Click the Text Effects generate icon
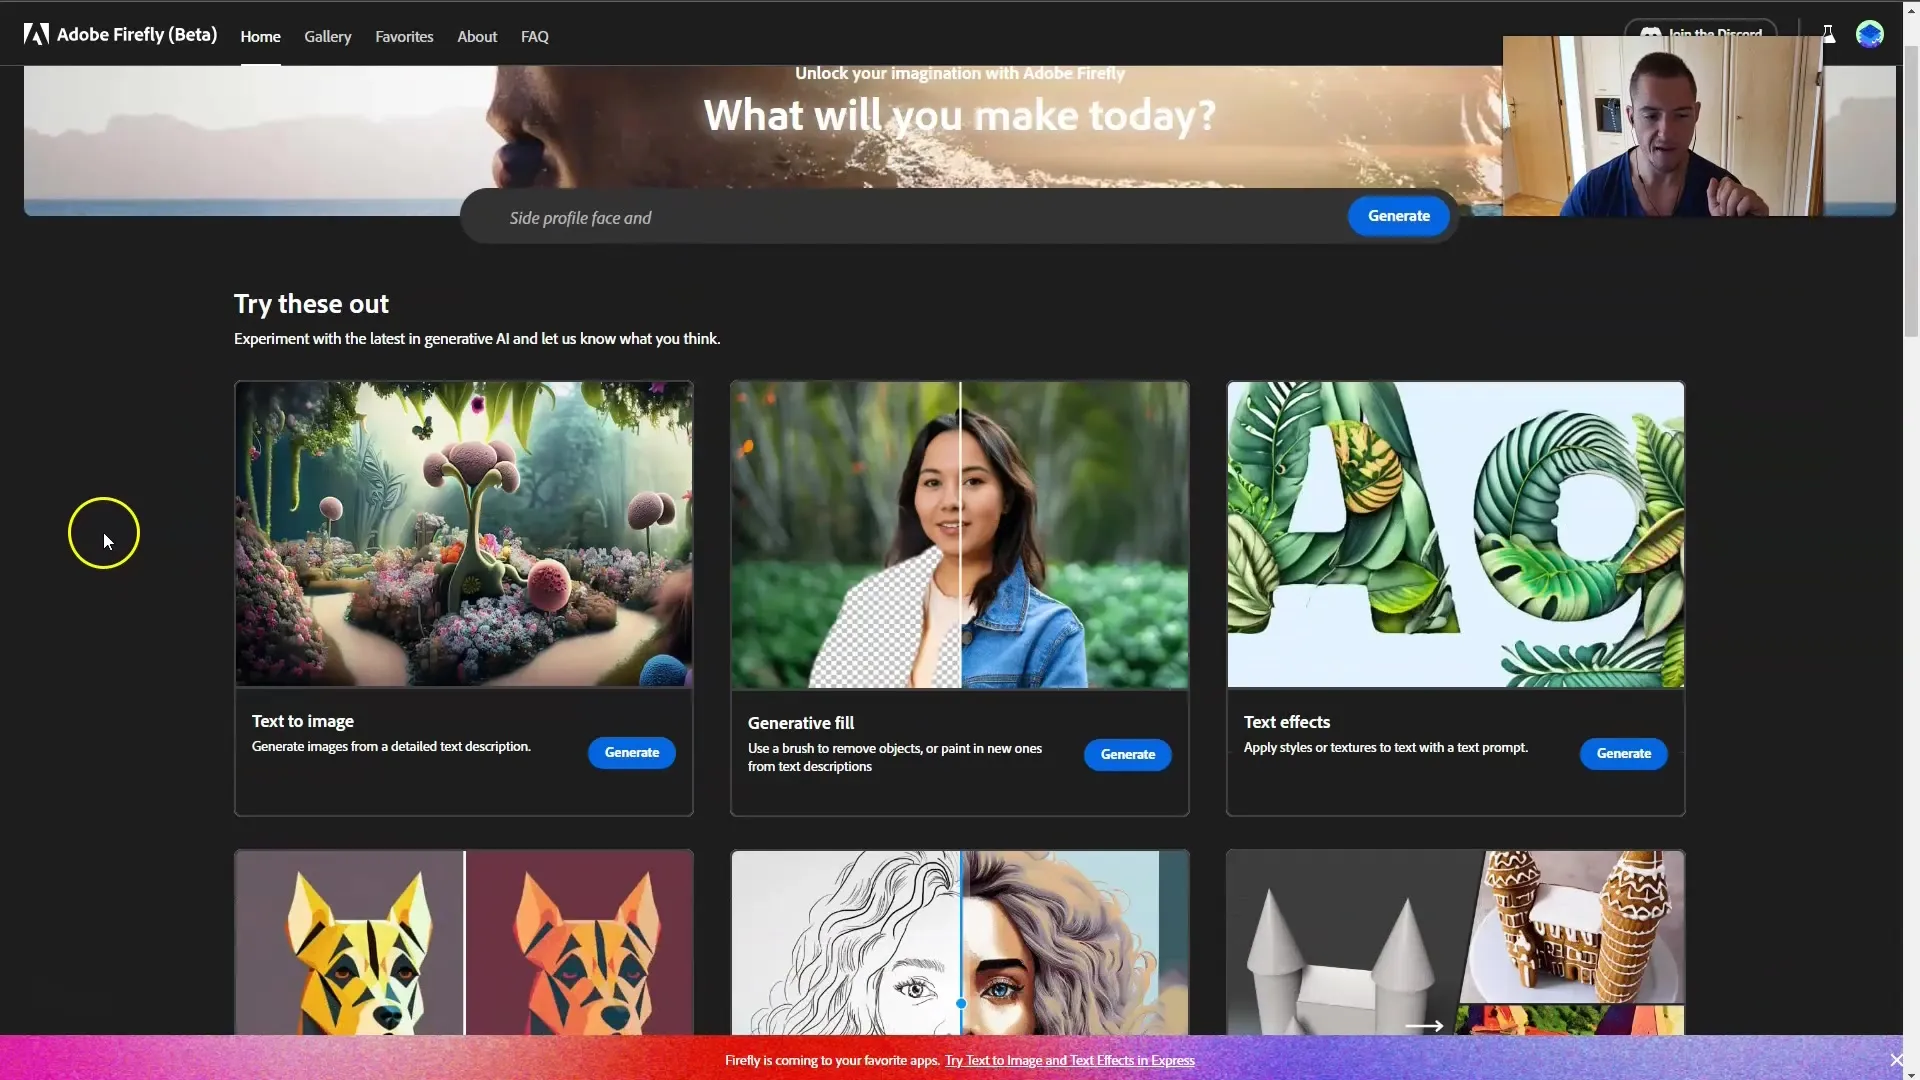The width and height of the screenshot is (1920, 1080). (1623, 753)
